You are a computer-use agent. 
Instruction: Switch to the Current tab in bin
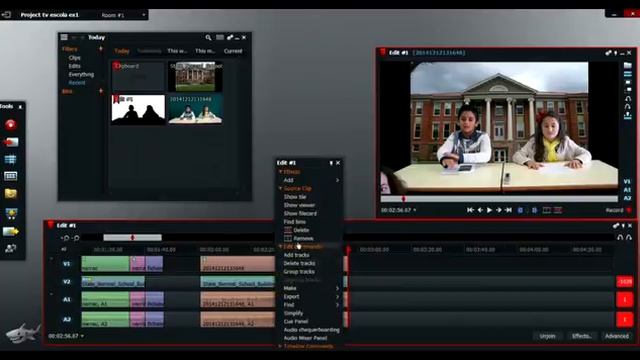click(x=233, y=51)
